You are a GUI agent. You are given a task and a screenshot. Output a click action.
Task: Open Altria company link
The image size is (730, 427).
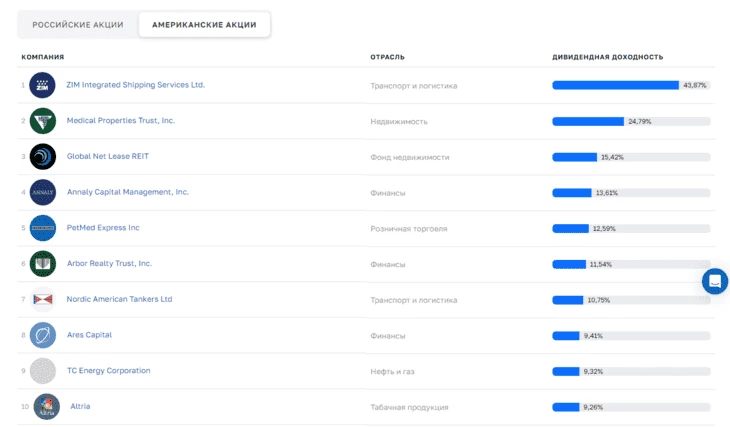click(80, 406)
